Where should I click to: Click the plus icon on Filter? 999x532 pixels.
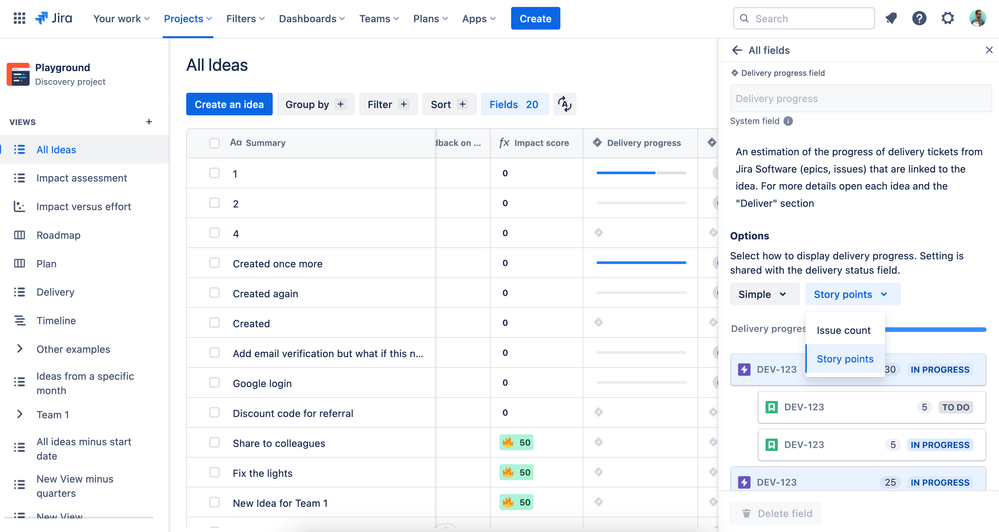pos(403,104)
